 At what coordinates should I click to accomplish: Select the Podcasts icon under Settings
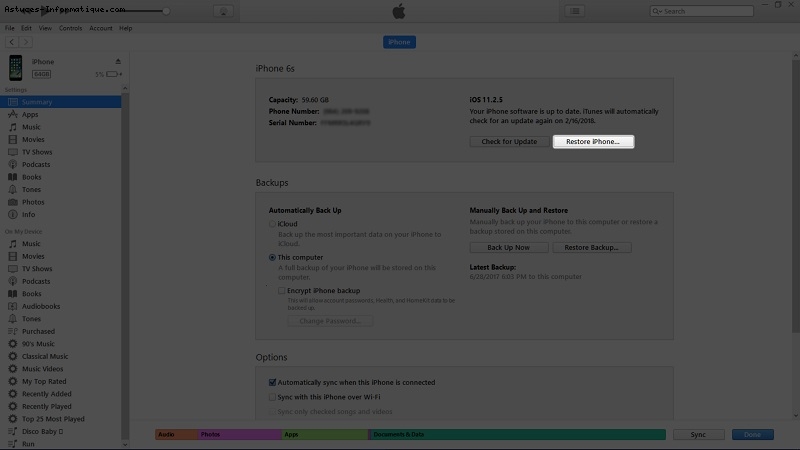click(x=13, y=164)
